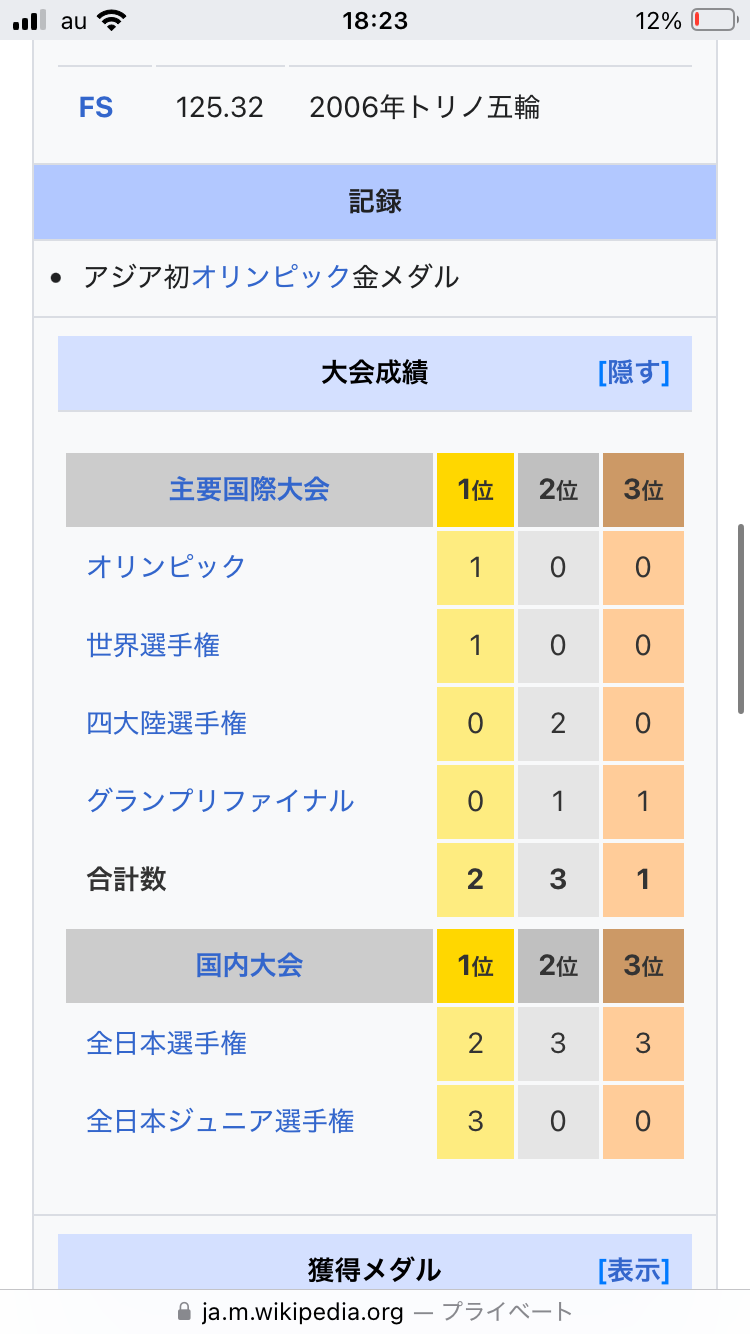Open the FS link

pyautogui.click(x=96, y=107)
